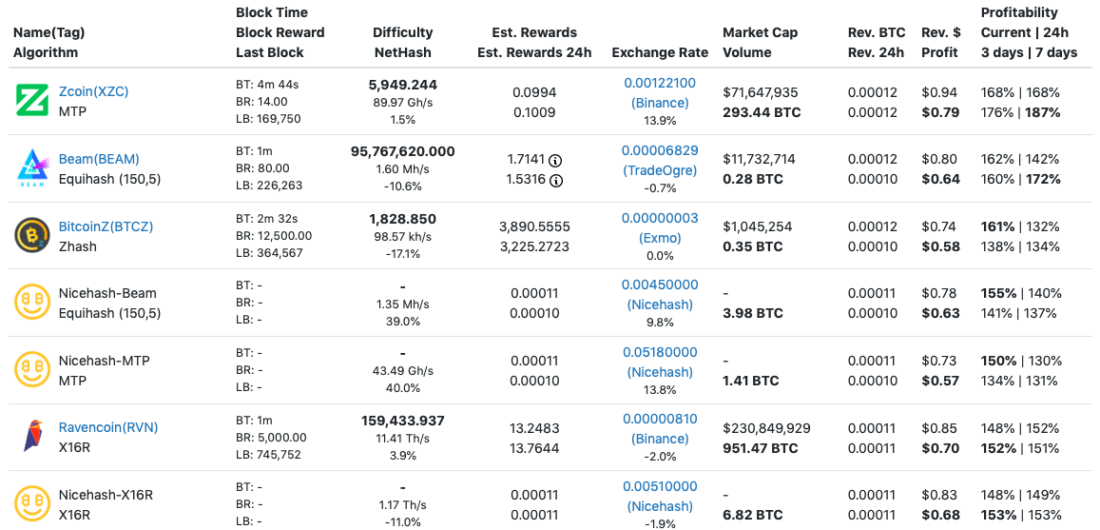Click the Beam coin logo icon

[32, 168]
